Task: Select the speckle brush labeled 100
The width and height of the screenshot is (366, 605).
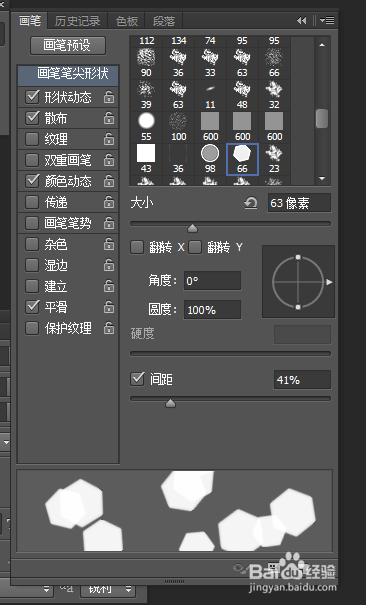Action: pyautogui.click(x=178, y=127)
